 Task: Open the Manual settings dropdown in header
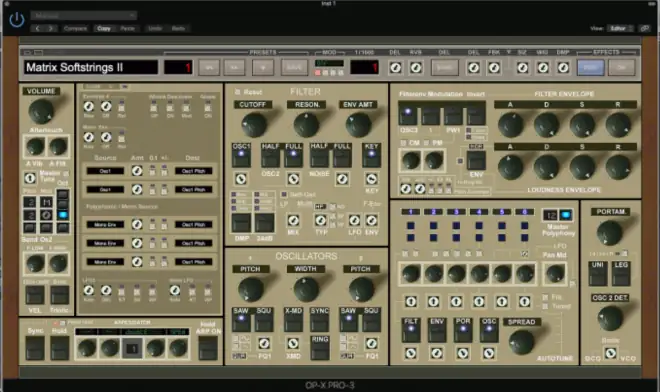[84, 16]
